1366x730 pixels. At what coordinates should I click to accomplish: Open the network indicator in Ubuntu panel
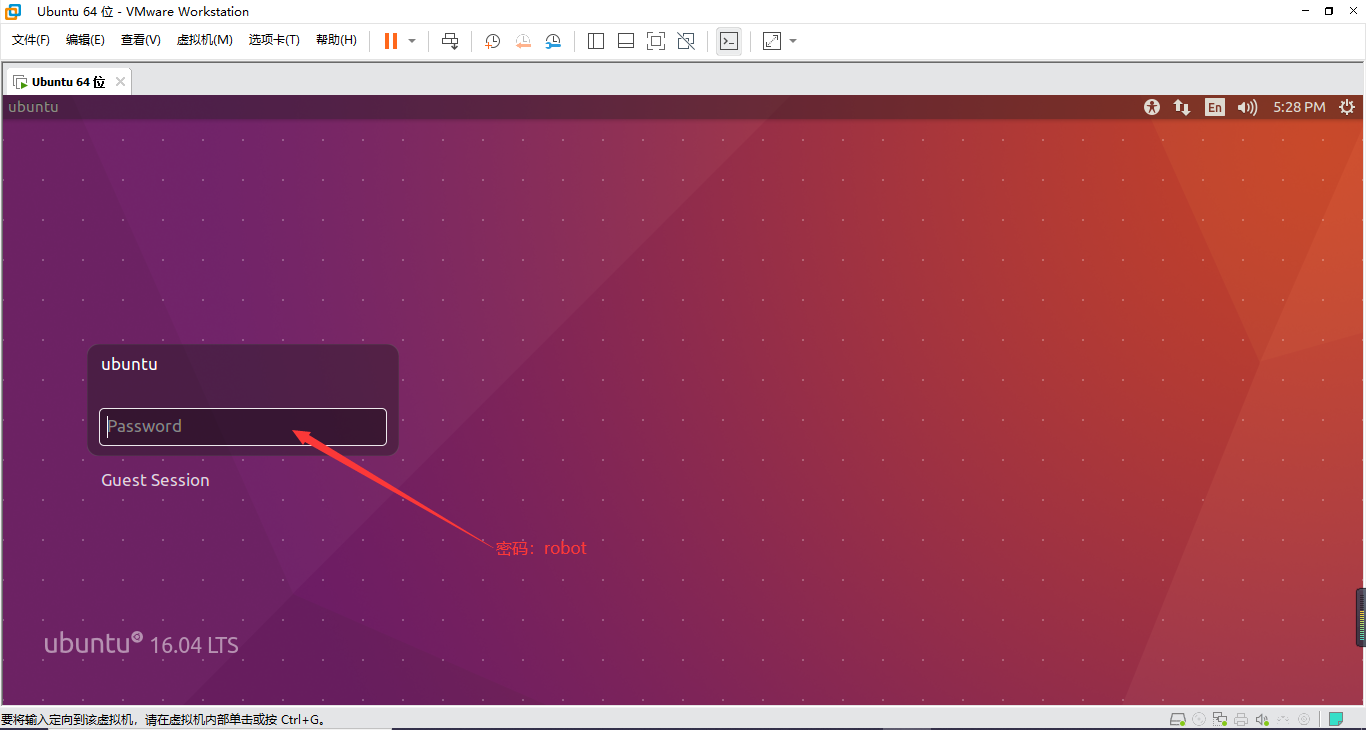[x=1182, y=107]
